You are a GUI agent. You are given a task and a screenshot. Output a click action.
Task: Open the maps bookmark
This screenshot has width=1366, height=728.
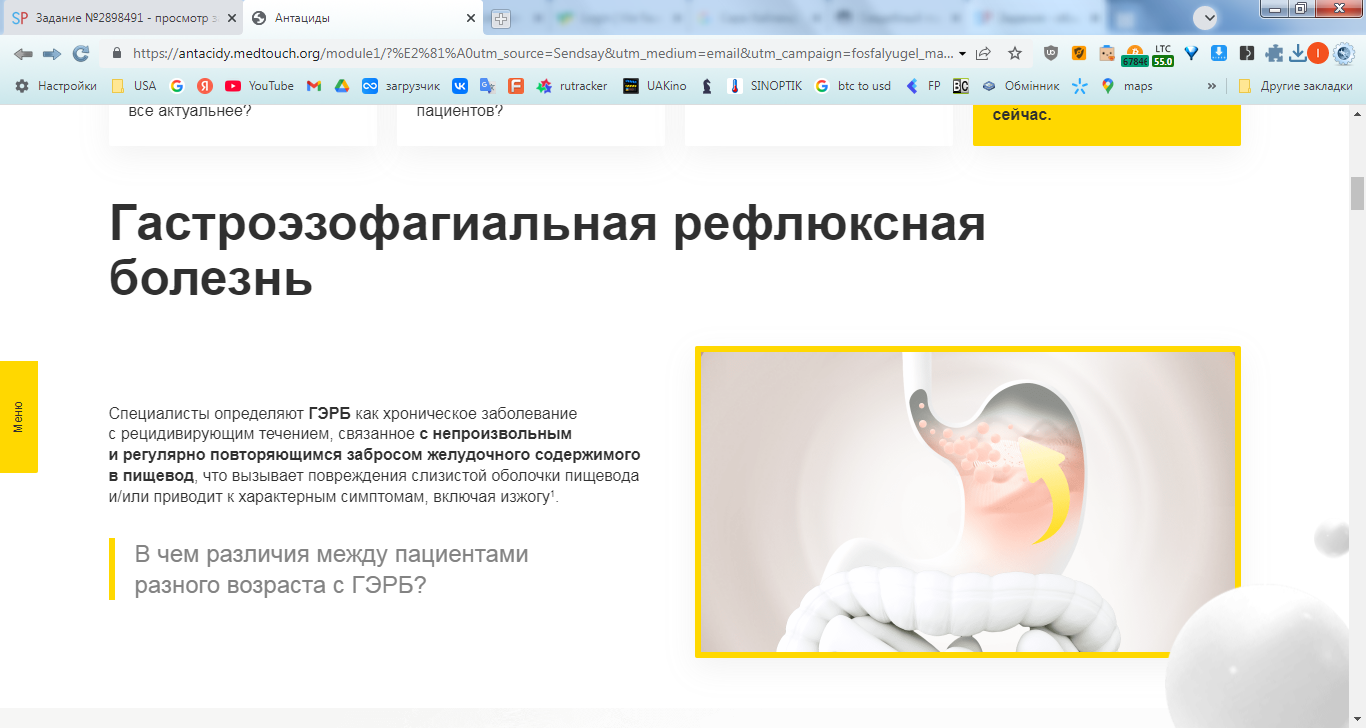[1127, 86]
